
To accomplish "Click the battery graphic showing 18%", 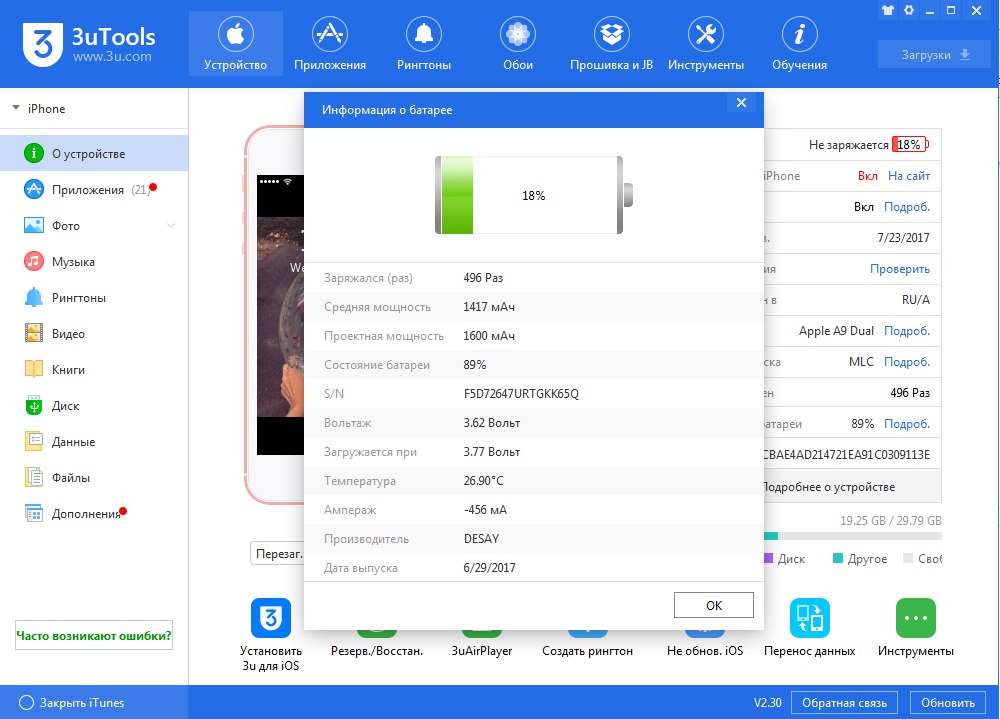I will (534, 195).
